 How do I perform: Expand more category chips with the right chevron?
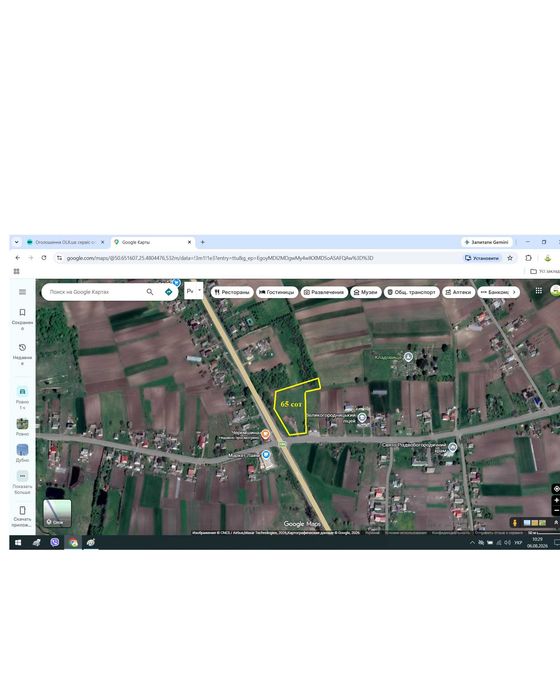click(x=514, y=292)
